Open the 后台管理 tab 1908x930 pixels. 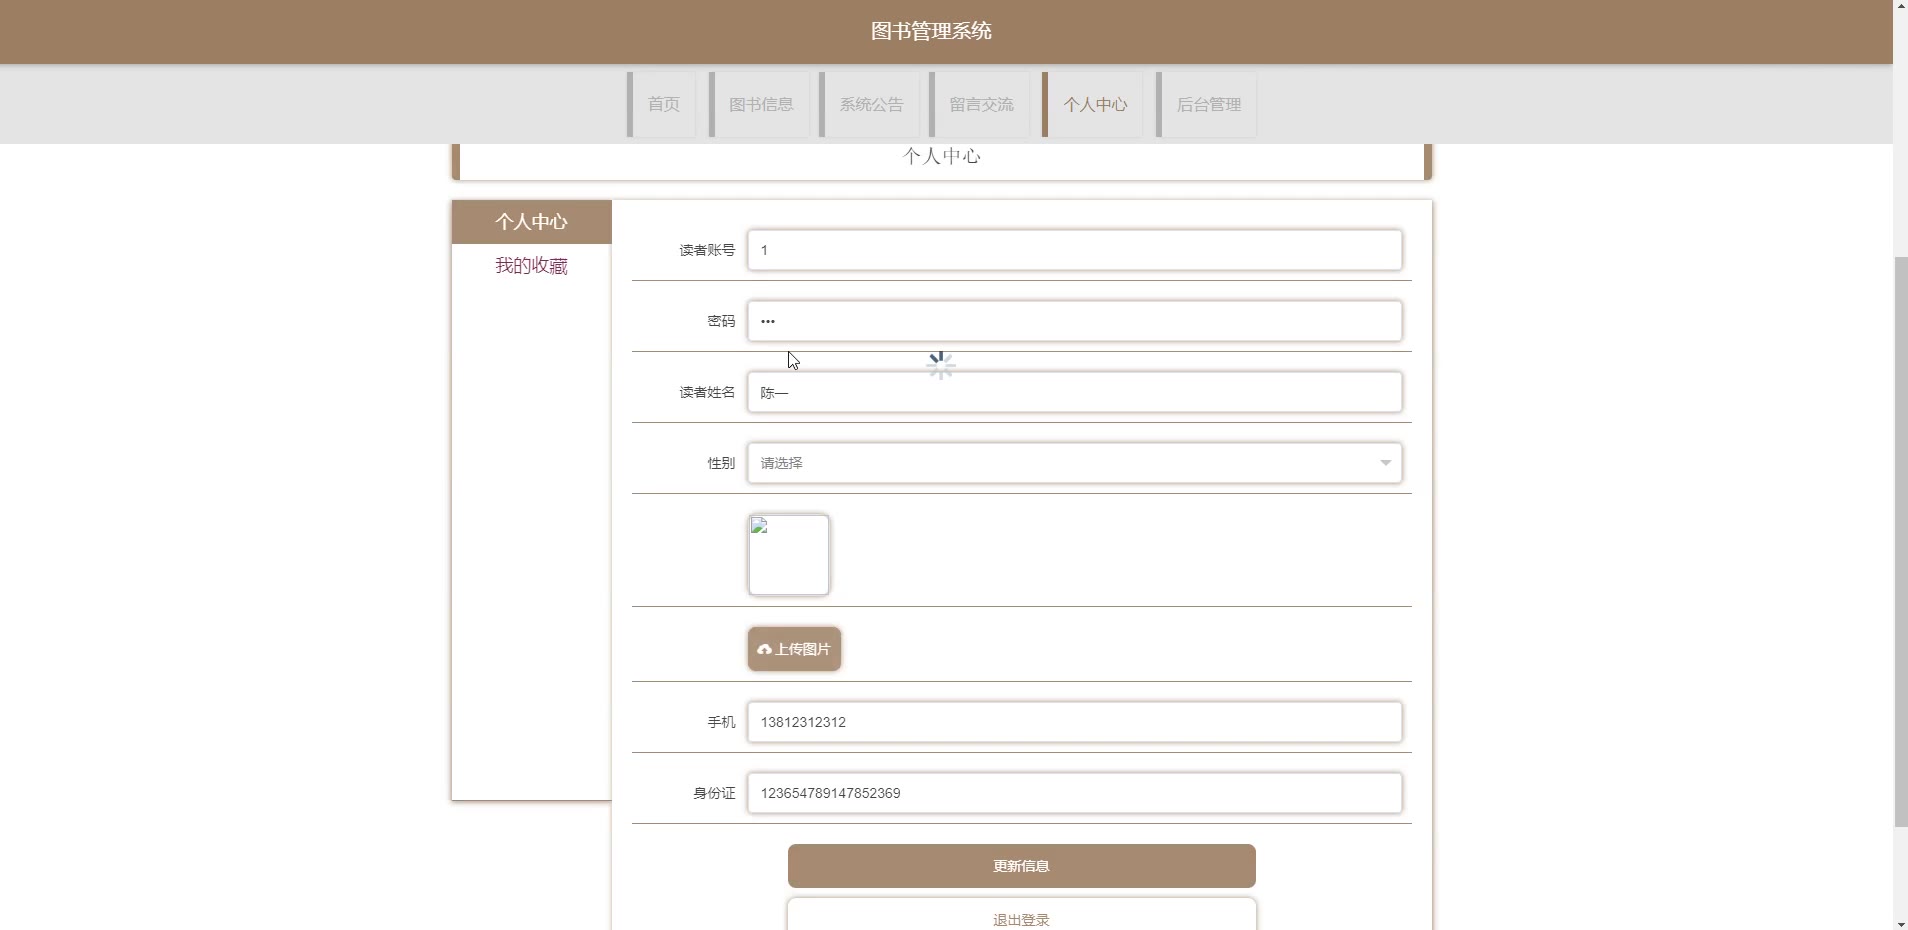[1207, 104]
